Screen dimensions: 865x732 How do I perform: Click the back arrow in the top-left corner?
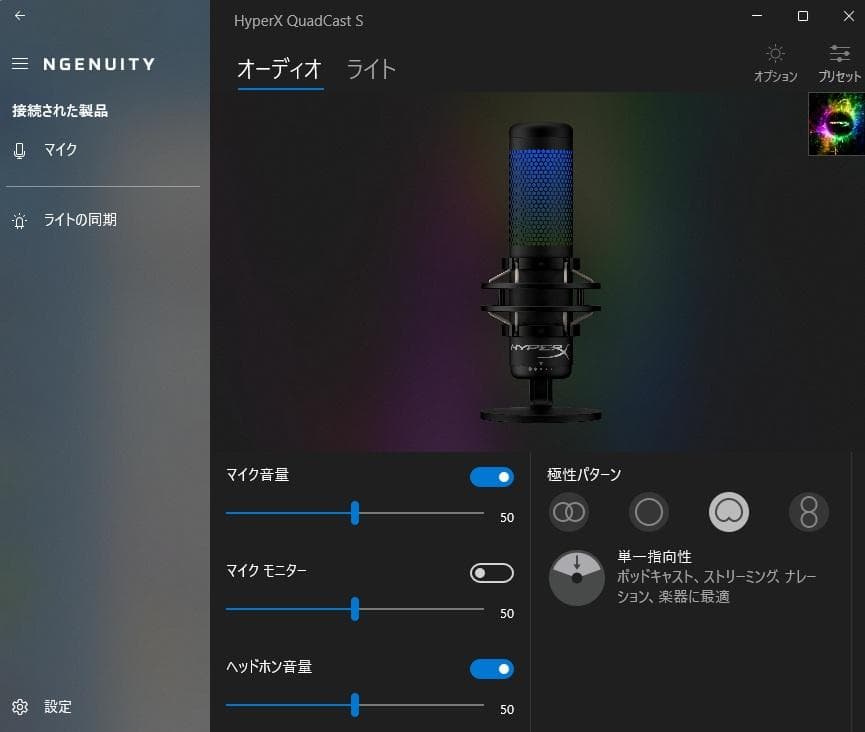pyautogui.click(x=19, y=16)
